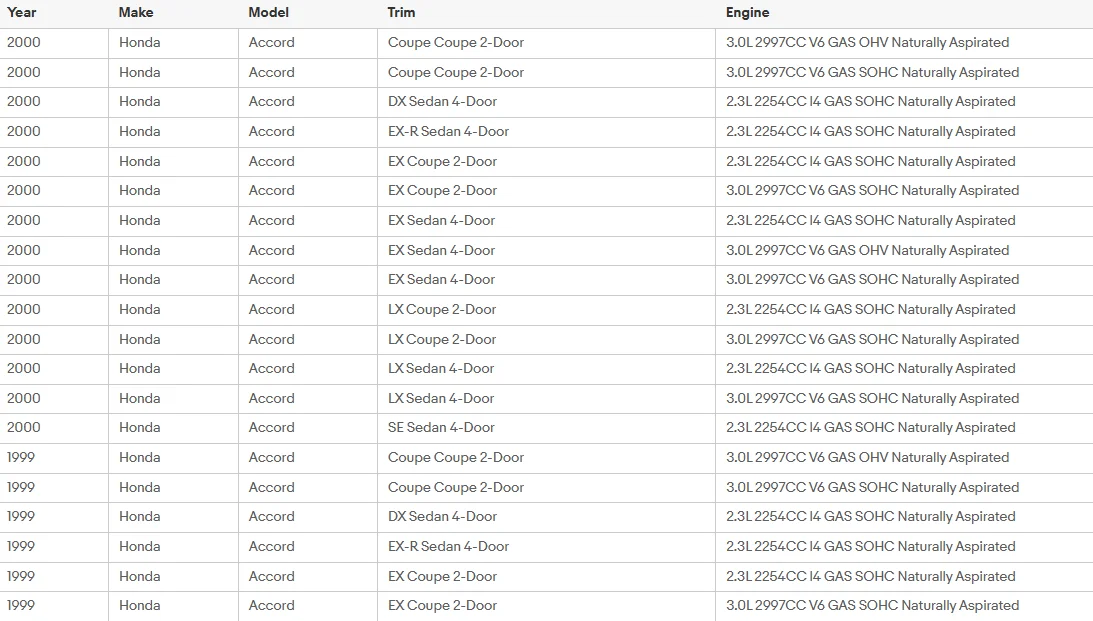
Task: Select 2000 LX Coupe 2.3L engine cell
Action: click(904, 309)
